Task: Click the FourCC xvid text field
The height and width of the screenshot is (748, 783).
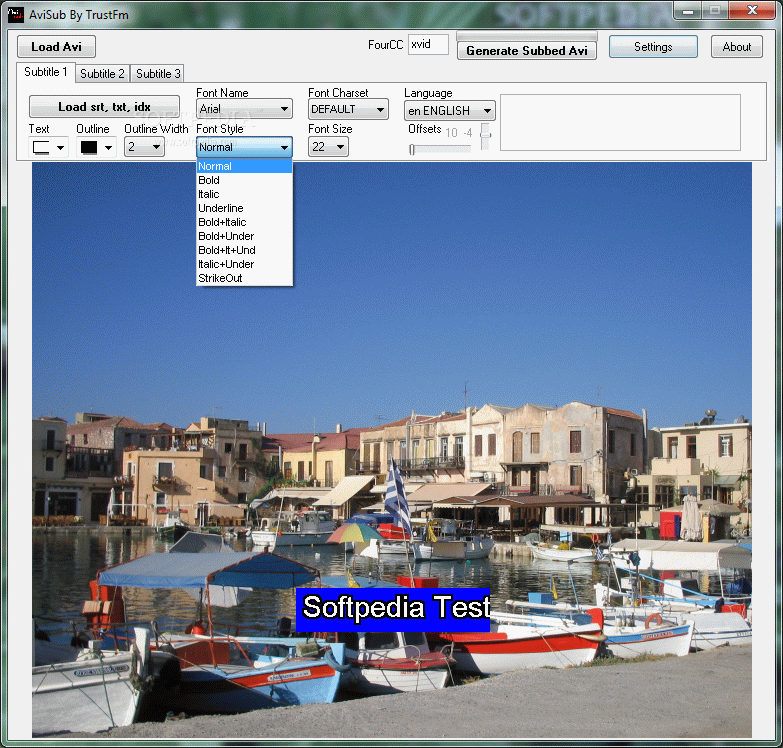Action: pyautogui.click(x=428, y=44)
